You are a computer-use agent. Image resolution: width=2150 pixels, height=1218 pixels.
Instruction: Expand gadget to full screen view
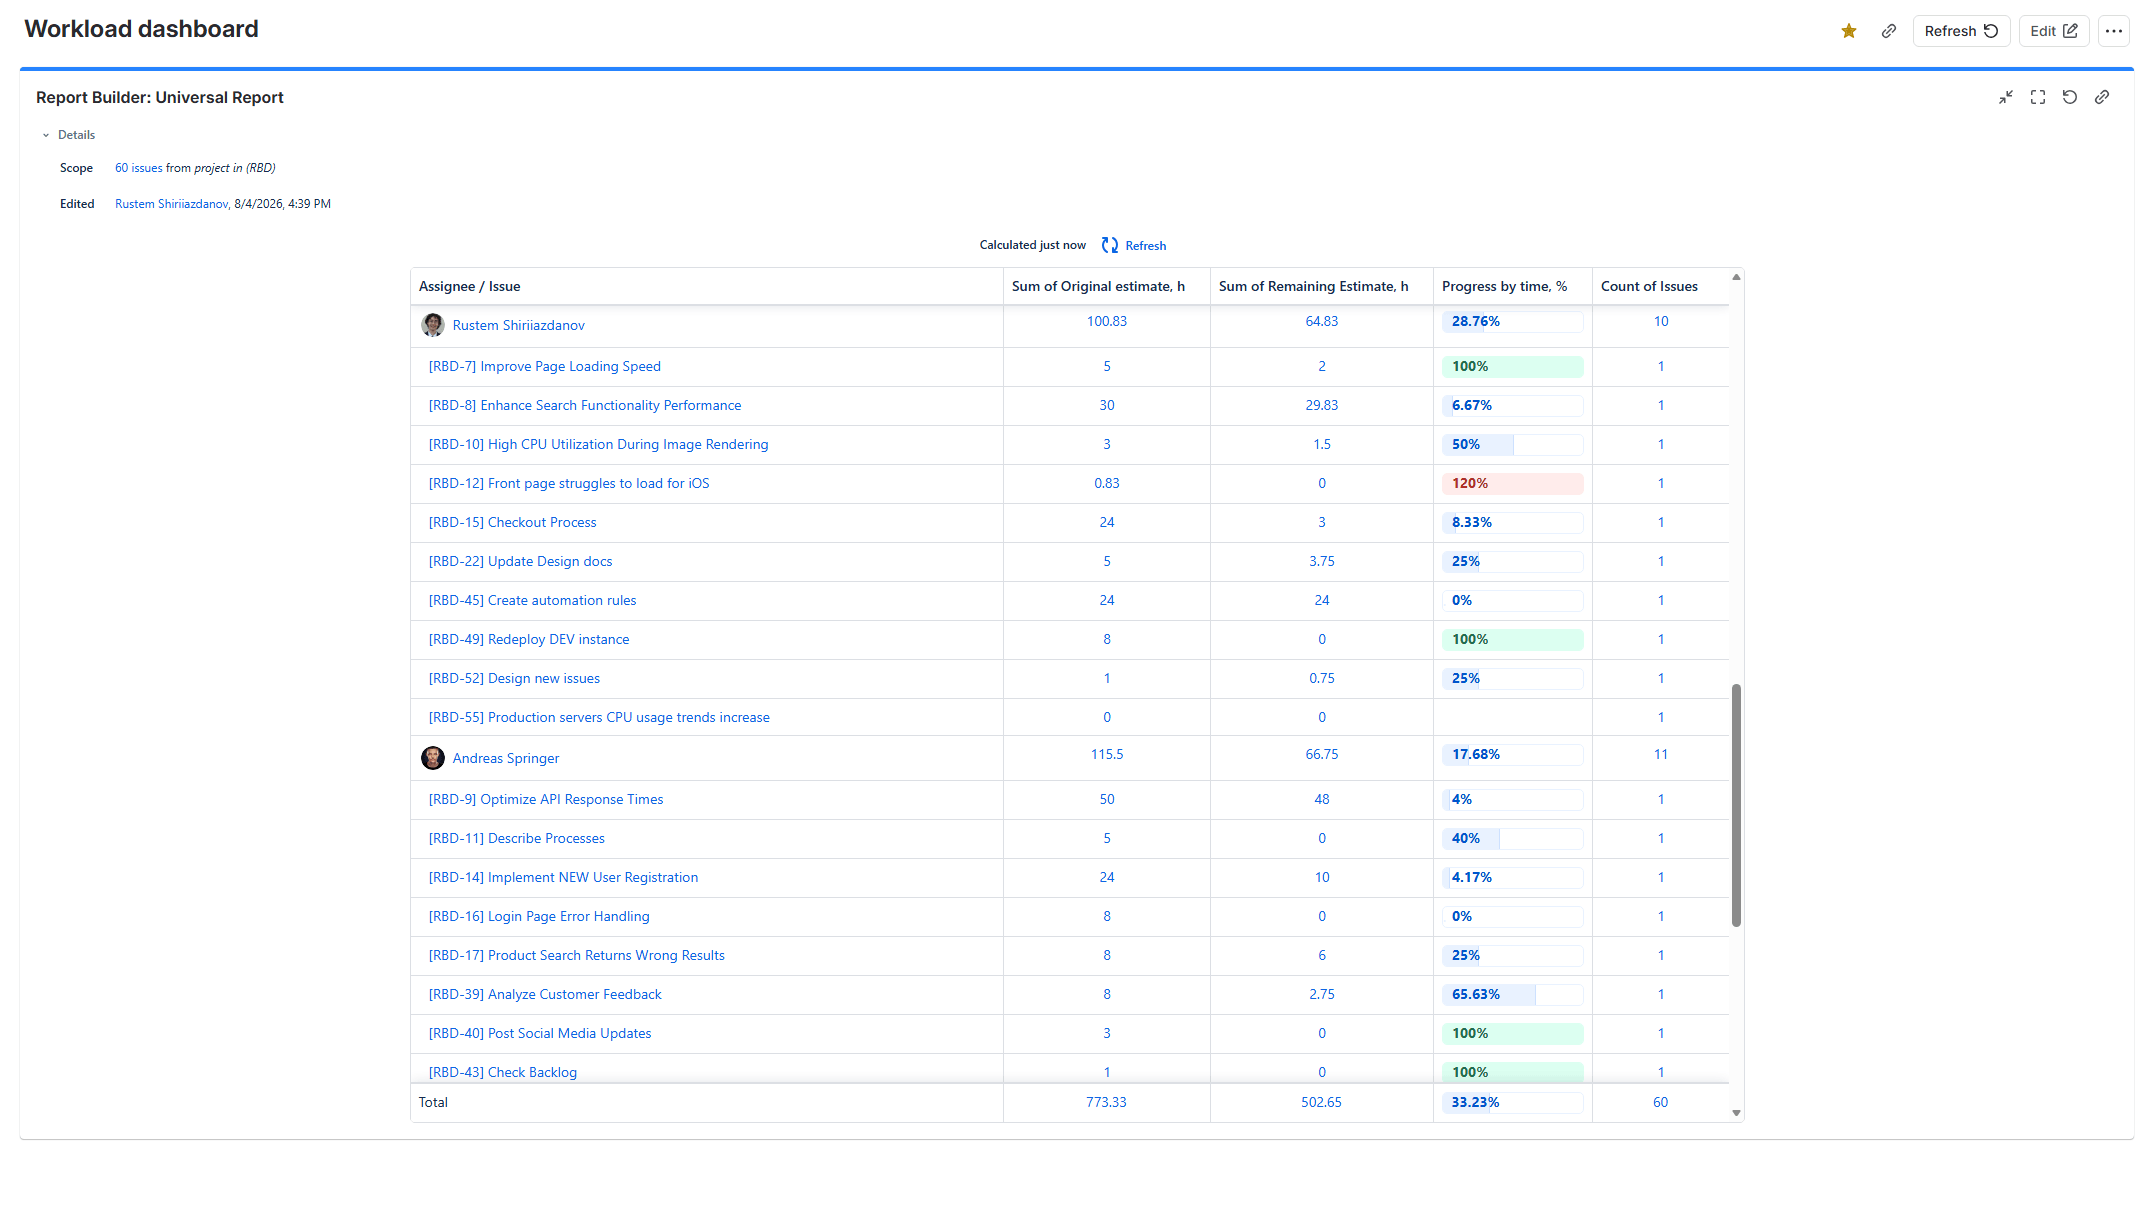[2037, 97]
